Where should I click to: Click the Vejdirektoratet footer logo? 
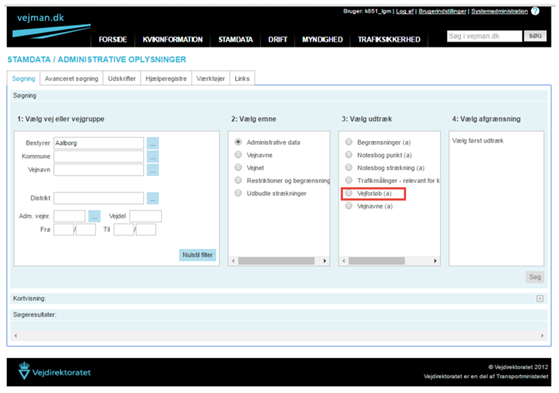(55, 371)
